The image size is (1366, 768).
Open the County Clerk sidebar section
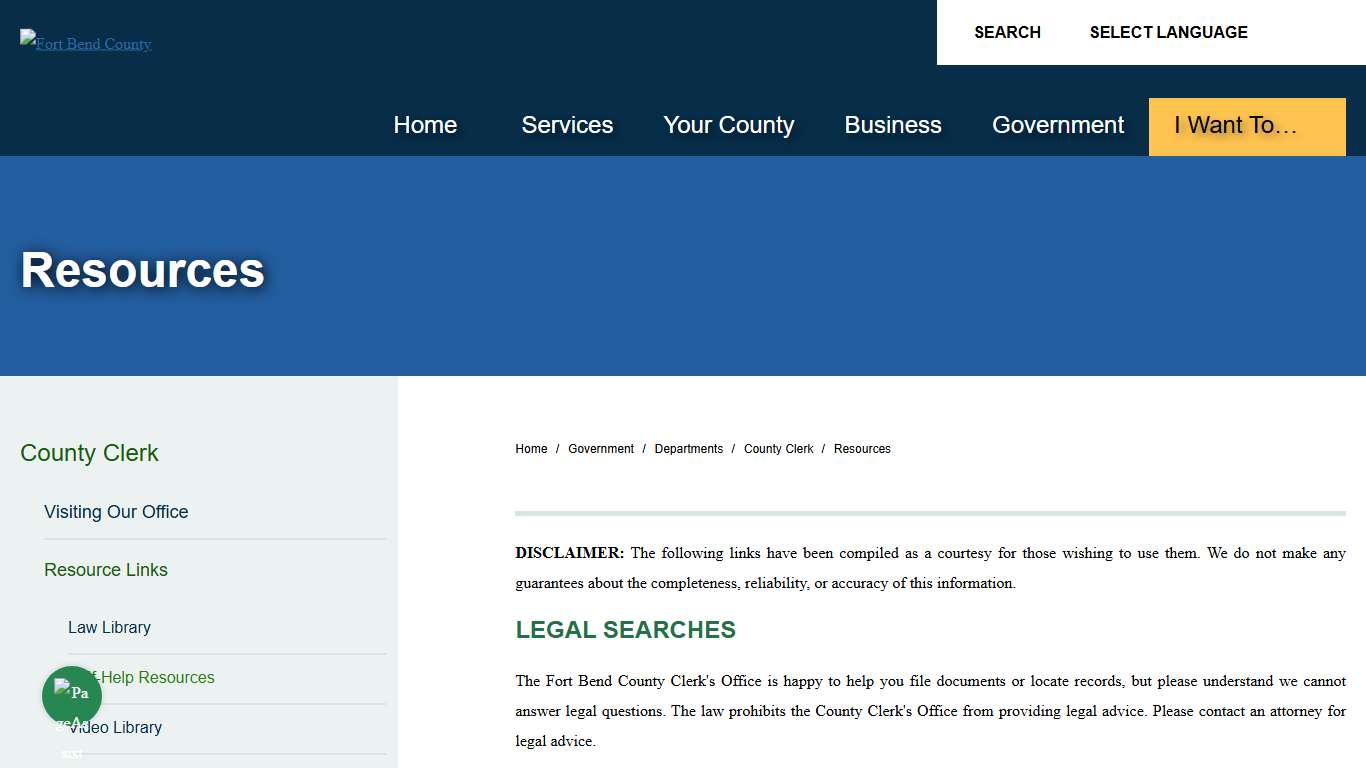click(x=89, y=453)
